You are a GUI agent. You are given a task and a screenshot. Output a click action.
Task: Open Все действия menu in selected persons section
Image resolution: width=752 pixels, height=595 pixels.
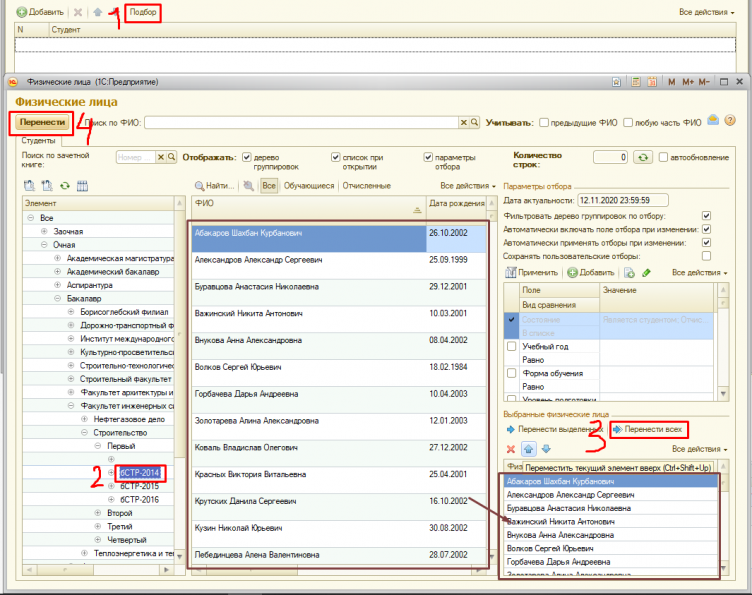tap(700, 449)
